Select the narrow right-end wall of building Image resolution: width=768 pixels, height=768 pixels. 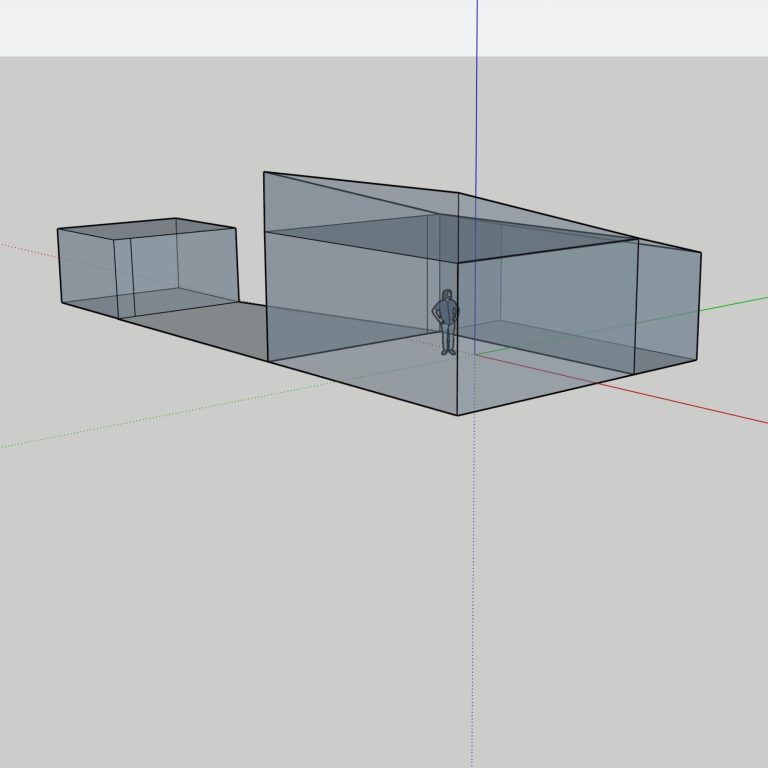tap(668, 306)
